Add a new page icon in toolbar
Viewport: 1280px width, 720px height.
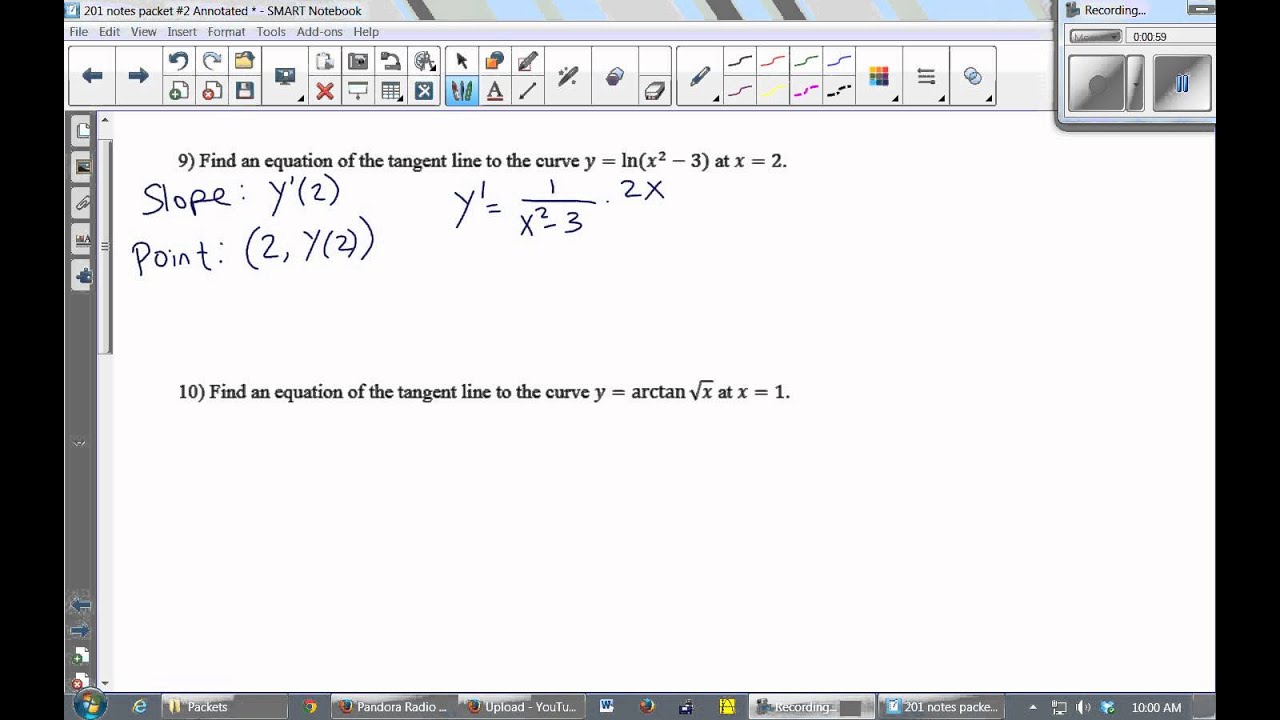point(178,91)
